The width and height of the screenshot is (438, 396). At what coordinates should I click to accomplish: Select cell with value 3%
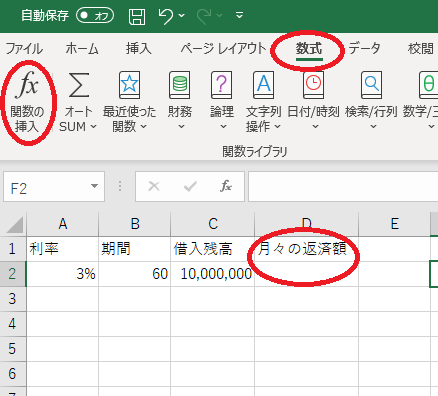[63, 274]
